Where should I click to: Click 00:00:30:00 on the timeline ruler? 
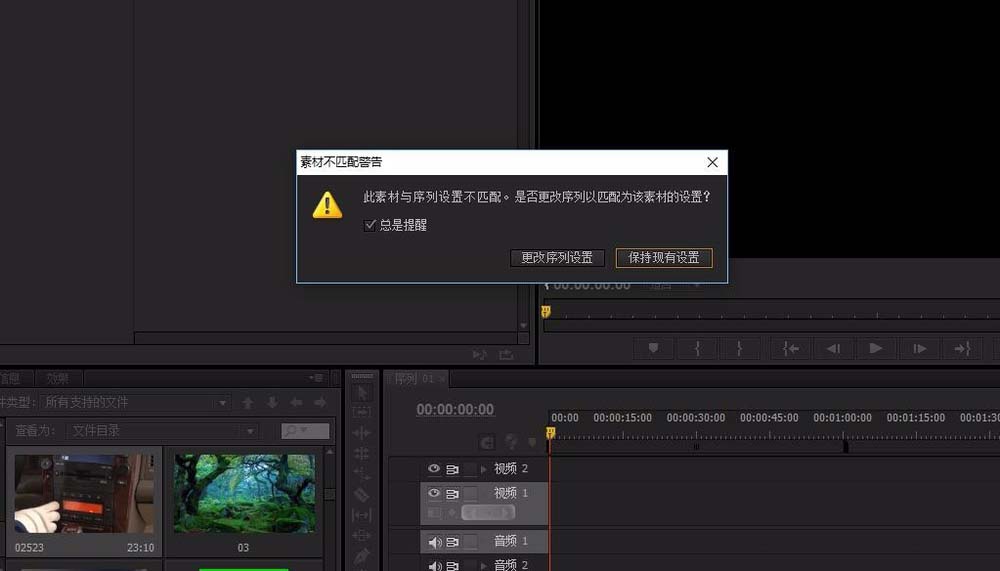click(x=696, y=418)
